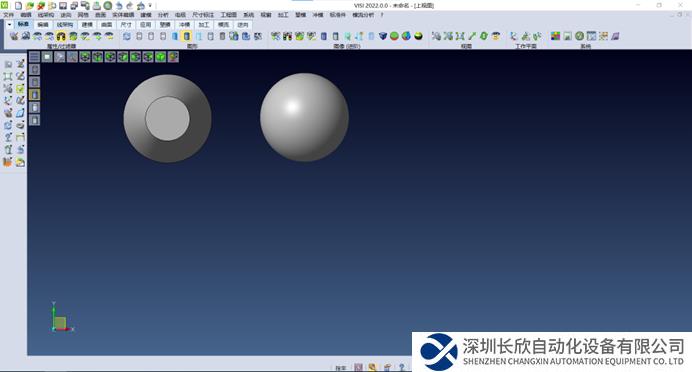
Task: Click the orange icon at left sidebar bottom
Action: (x=8, y=162)
